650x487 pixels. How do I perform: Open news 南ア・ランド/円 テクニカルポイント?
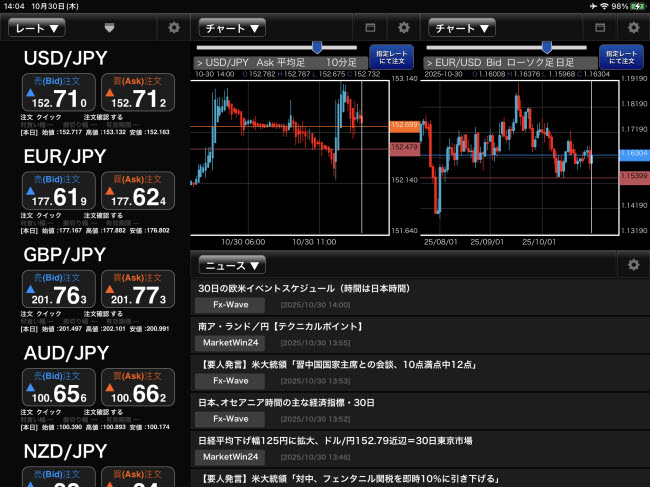coord(420,335)
